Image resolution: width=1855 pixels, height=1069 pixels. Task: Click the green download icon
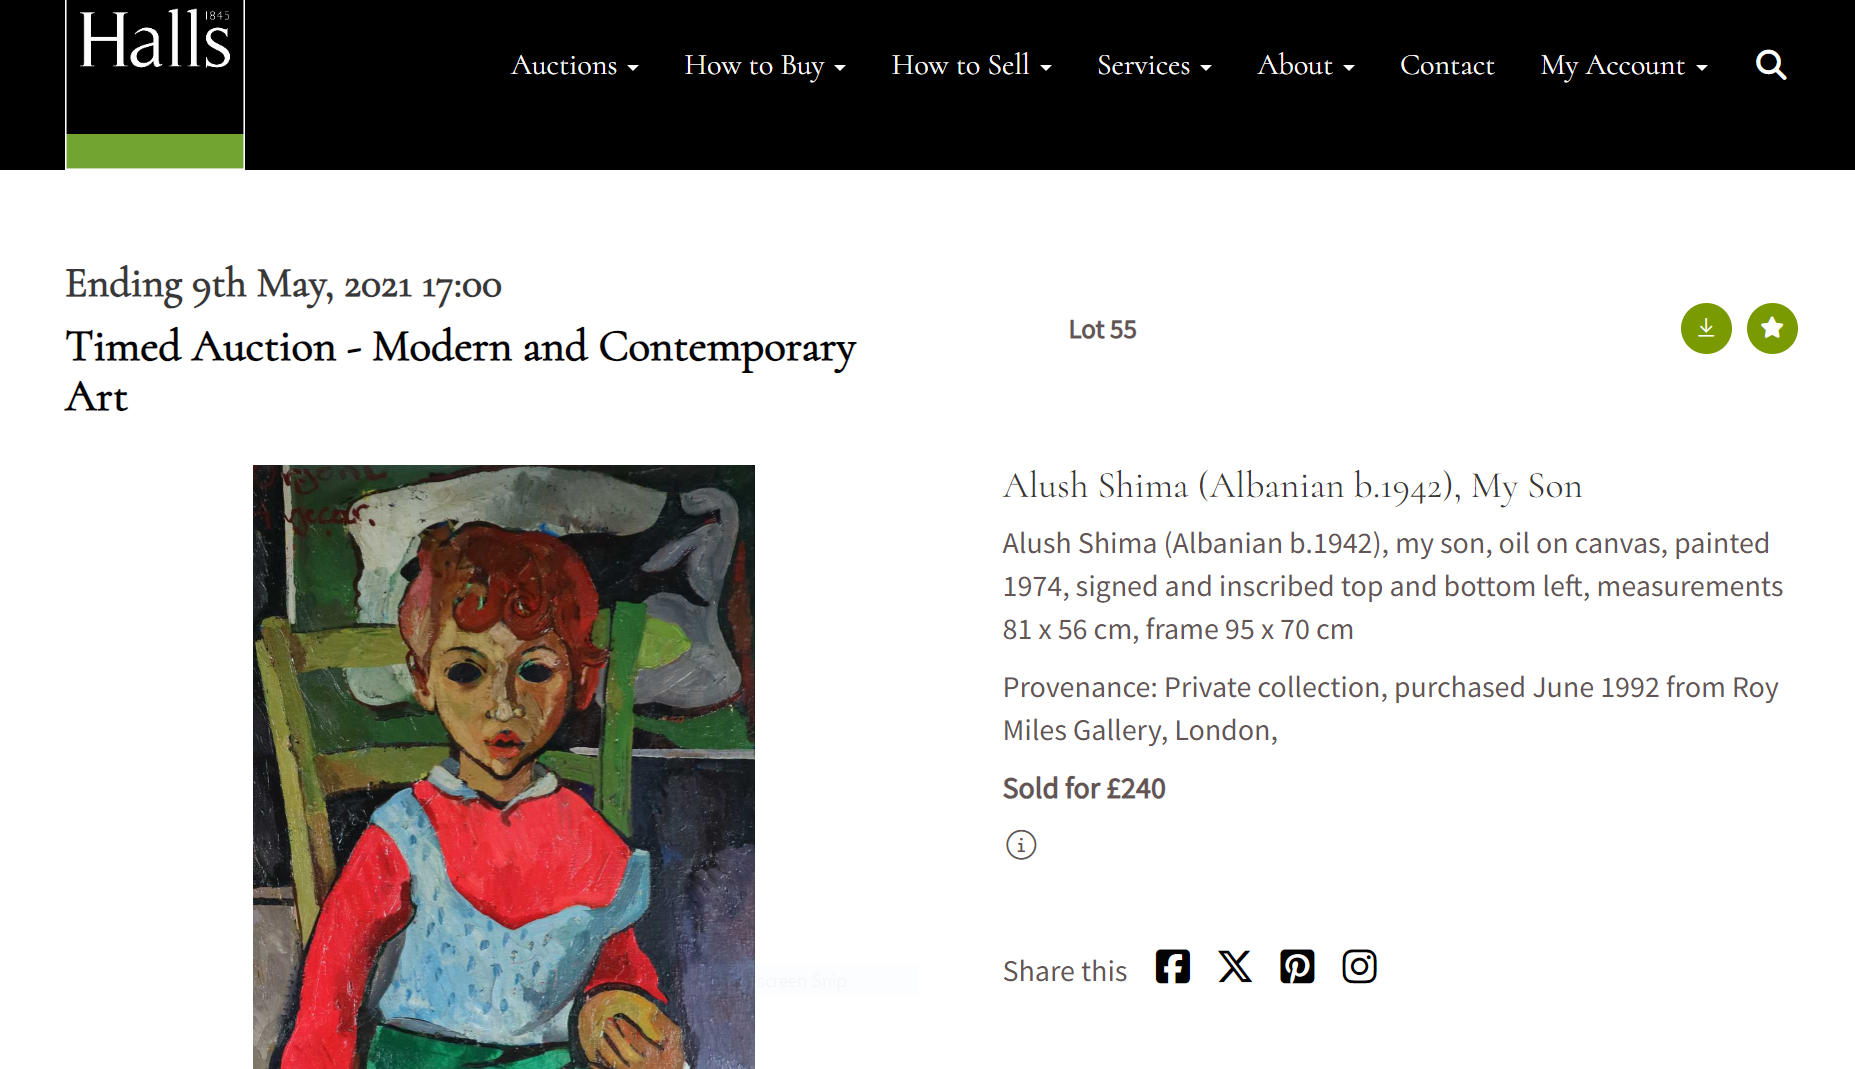pos(1706,328)
